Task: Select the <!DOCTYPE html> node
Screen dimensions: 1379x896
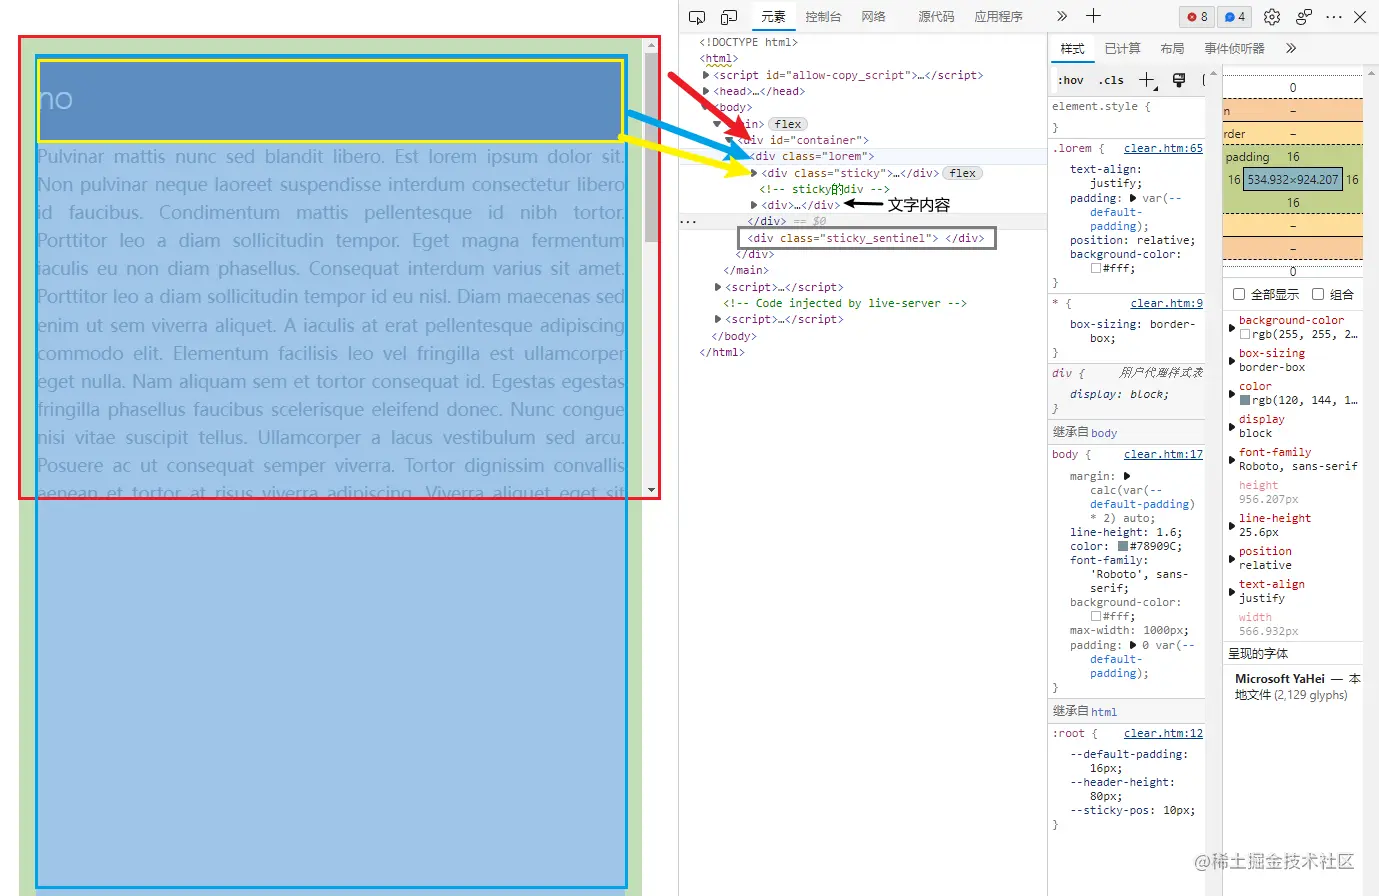Action: click(x=748, y=42)
